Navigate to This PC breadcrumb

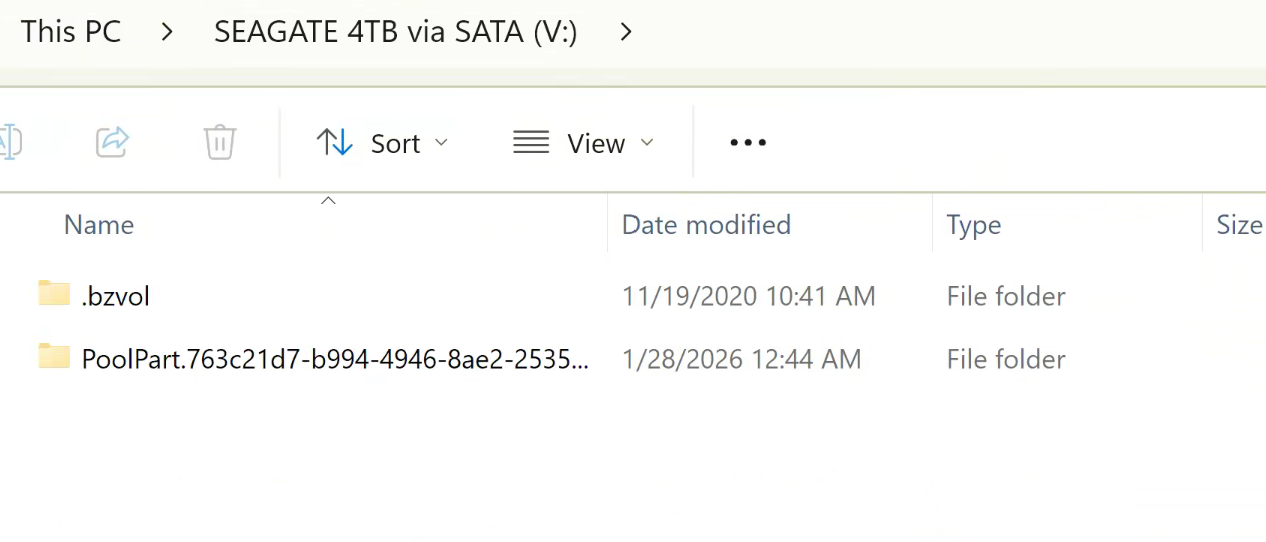71,32
